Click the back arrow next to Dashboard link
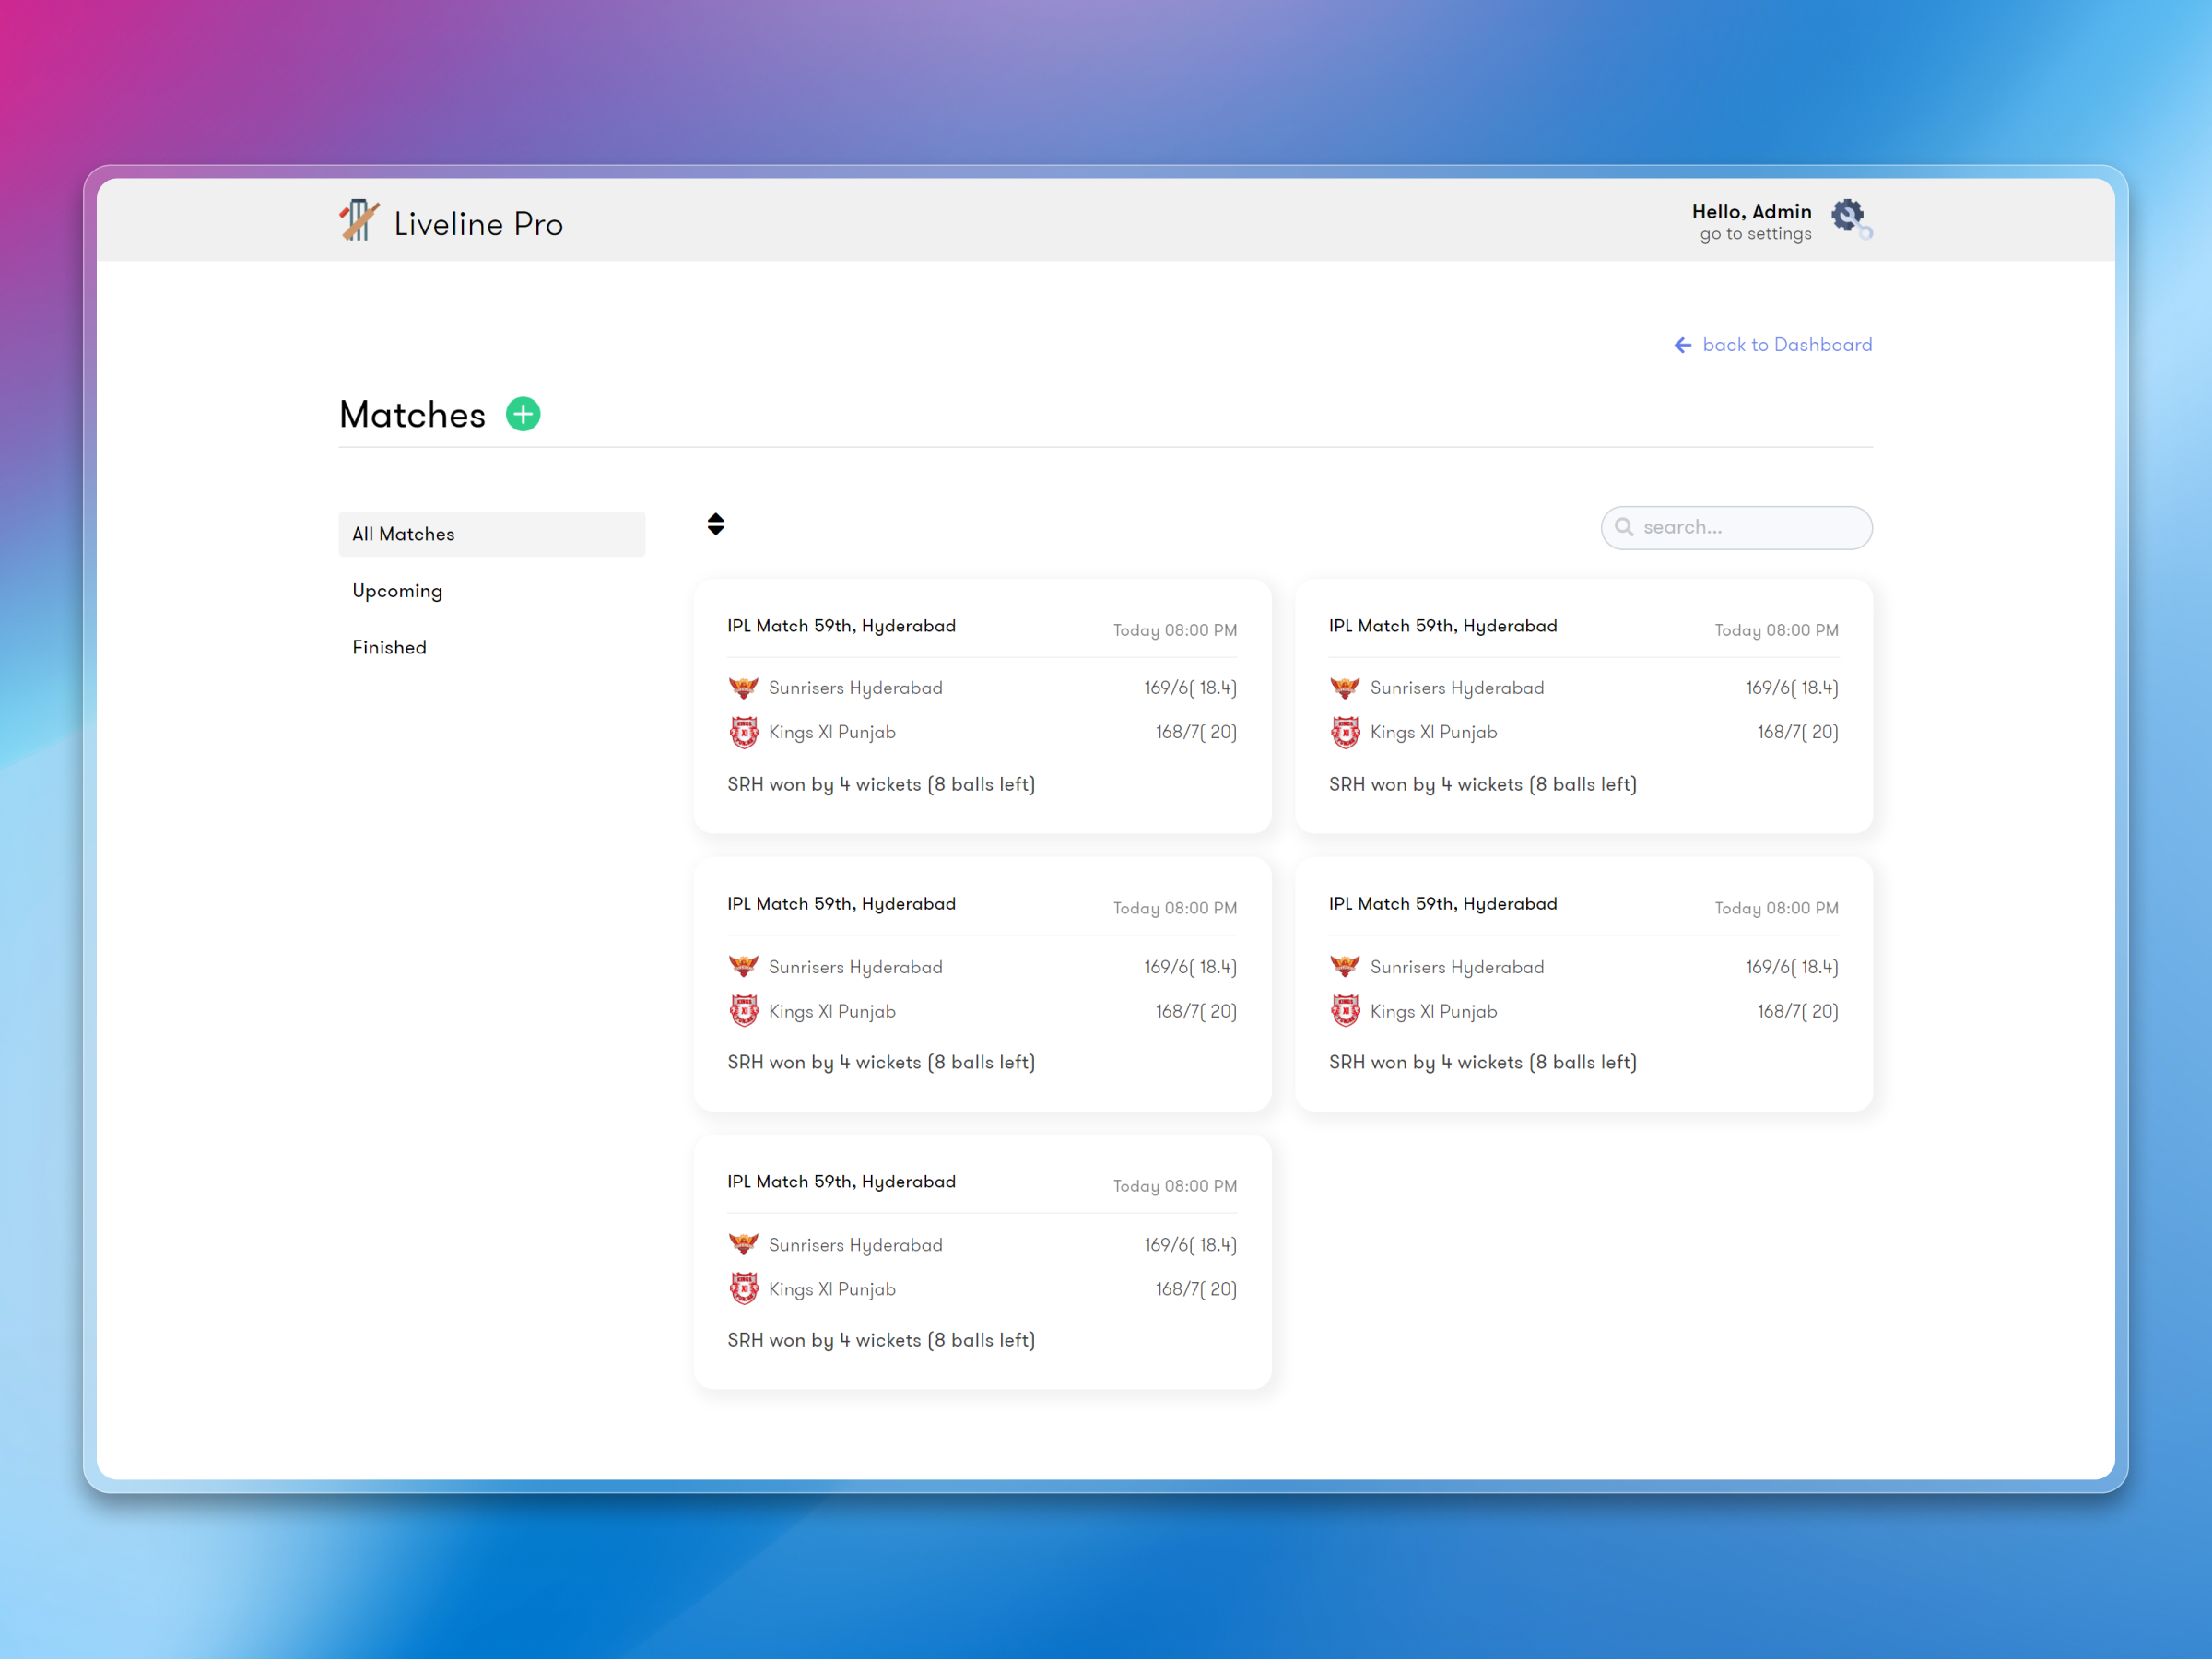 pos(1683,344)
